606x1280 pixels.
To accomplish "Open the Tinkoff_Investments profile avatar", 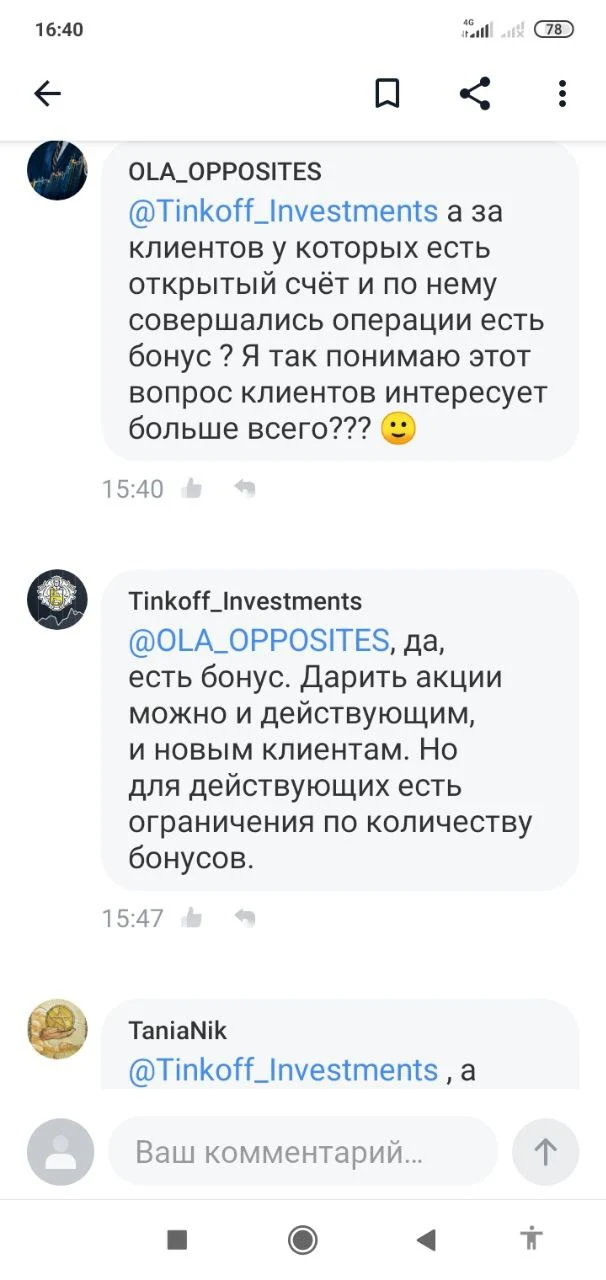I will 57,599.
